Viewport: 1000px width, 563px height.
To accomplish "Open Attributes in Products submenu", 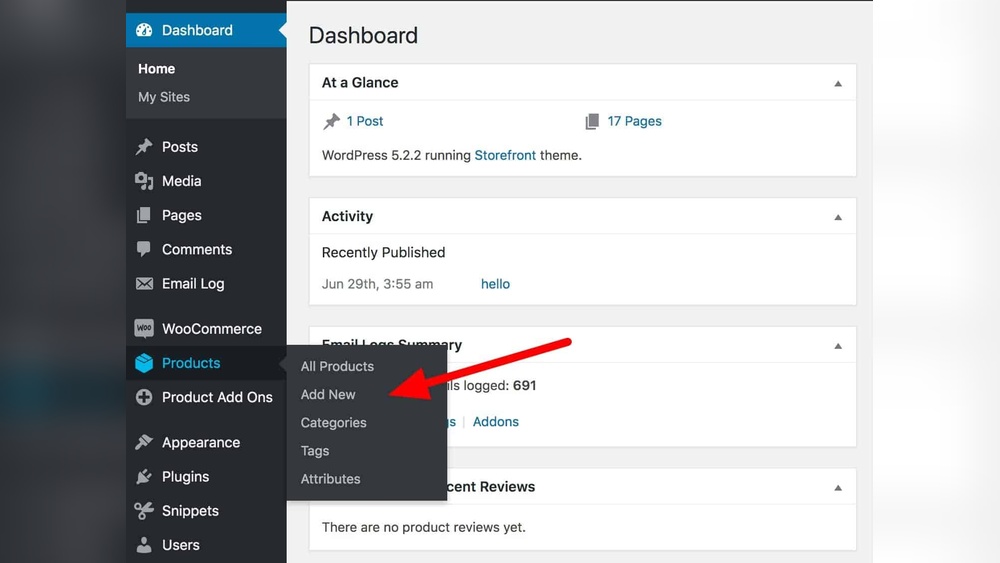I will tap(330, 479).
